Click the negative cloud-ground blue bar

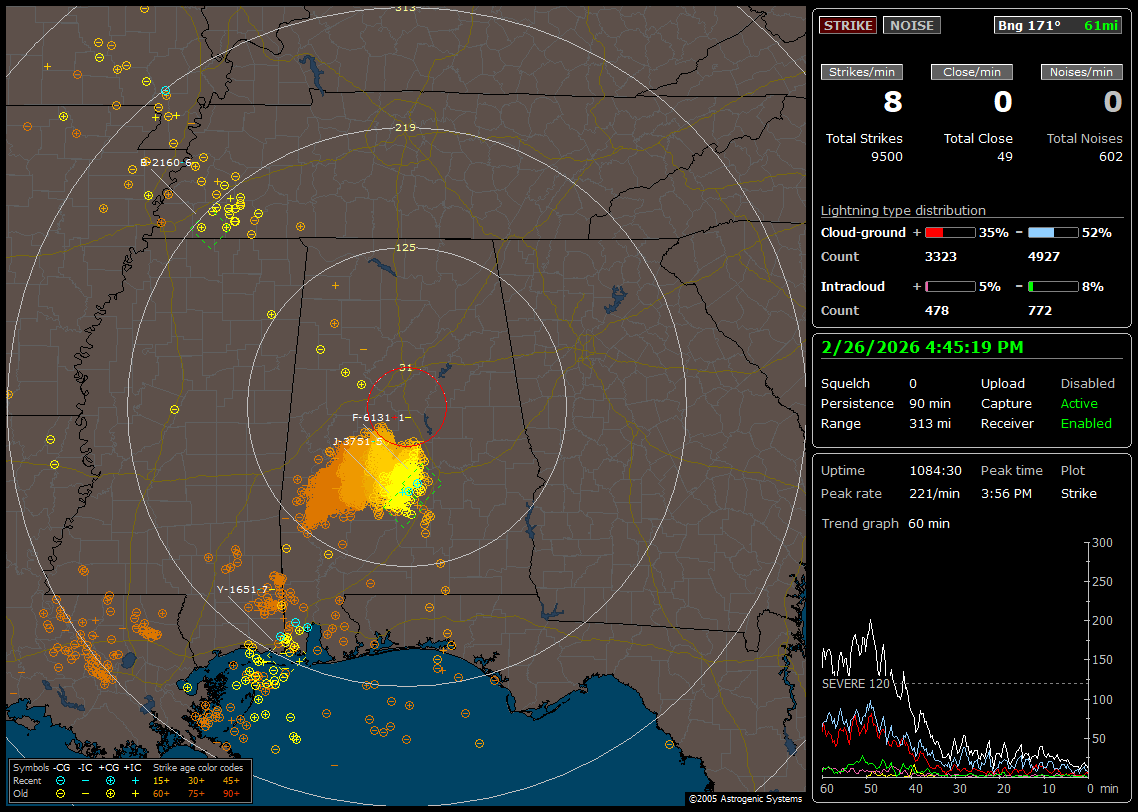[x=1054, y=232]
